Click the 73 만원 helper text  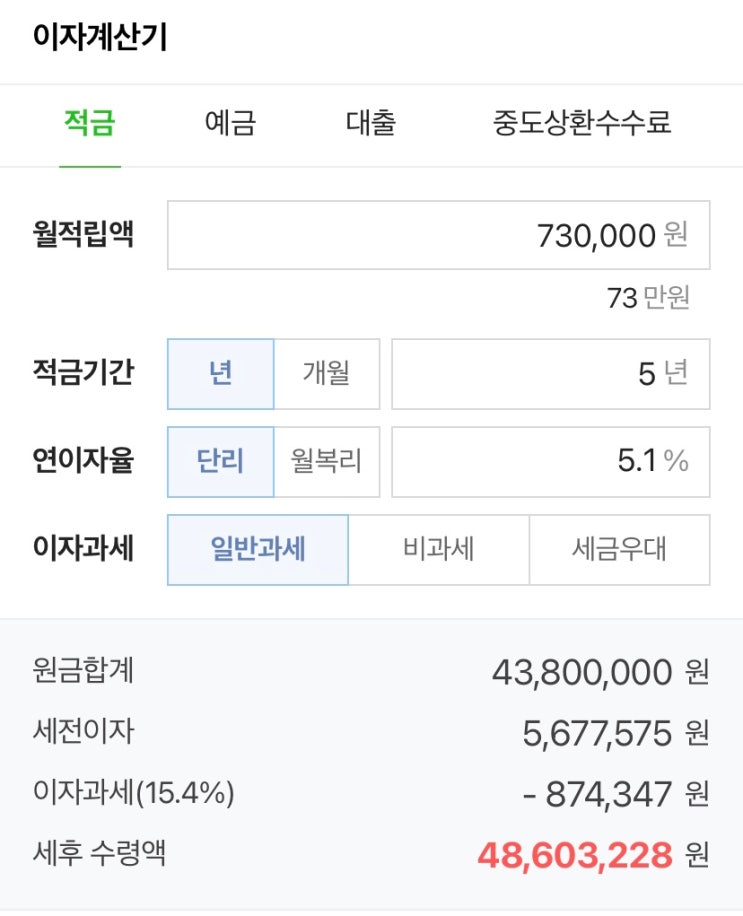click(648, 298)
